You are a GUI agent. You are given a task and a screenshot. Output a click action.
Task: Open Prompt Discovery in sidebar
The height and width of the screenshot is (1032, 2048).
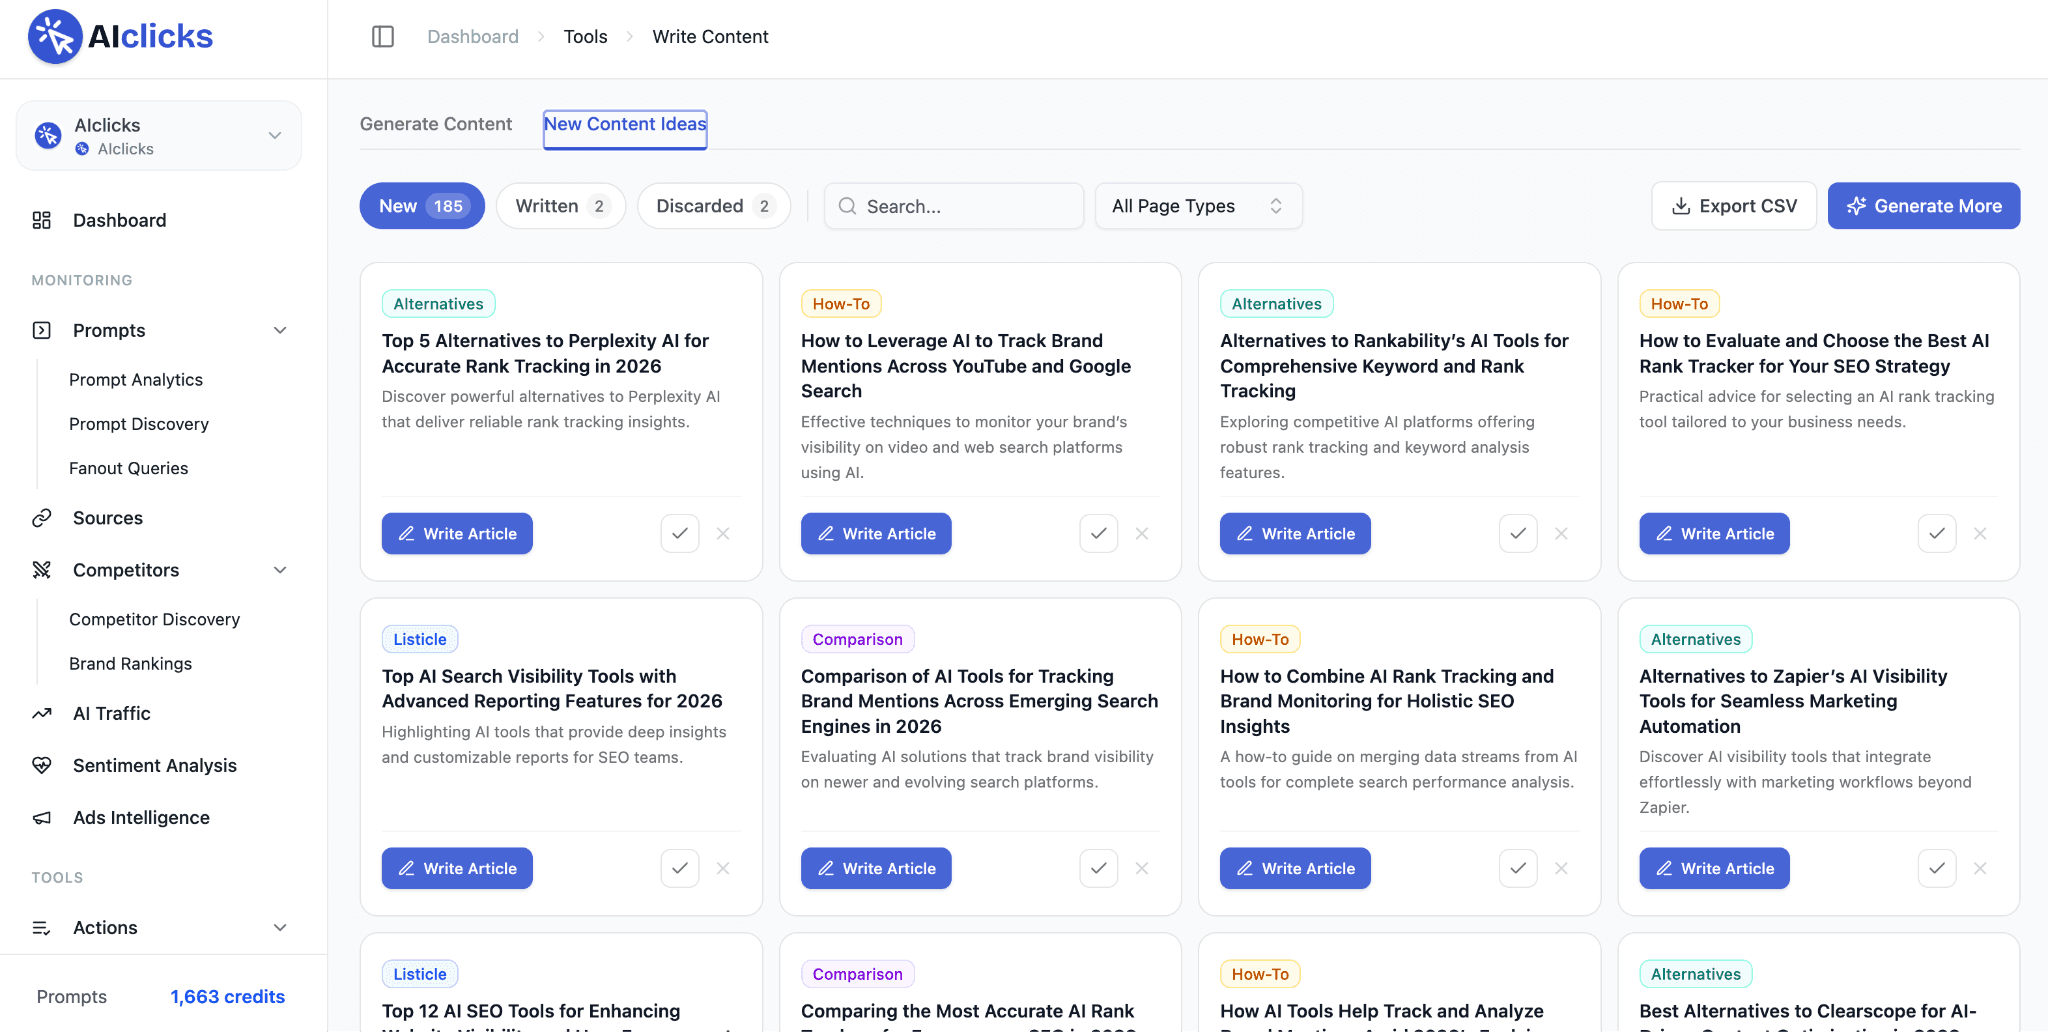(139, 424)
